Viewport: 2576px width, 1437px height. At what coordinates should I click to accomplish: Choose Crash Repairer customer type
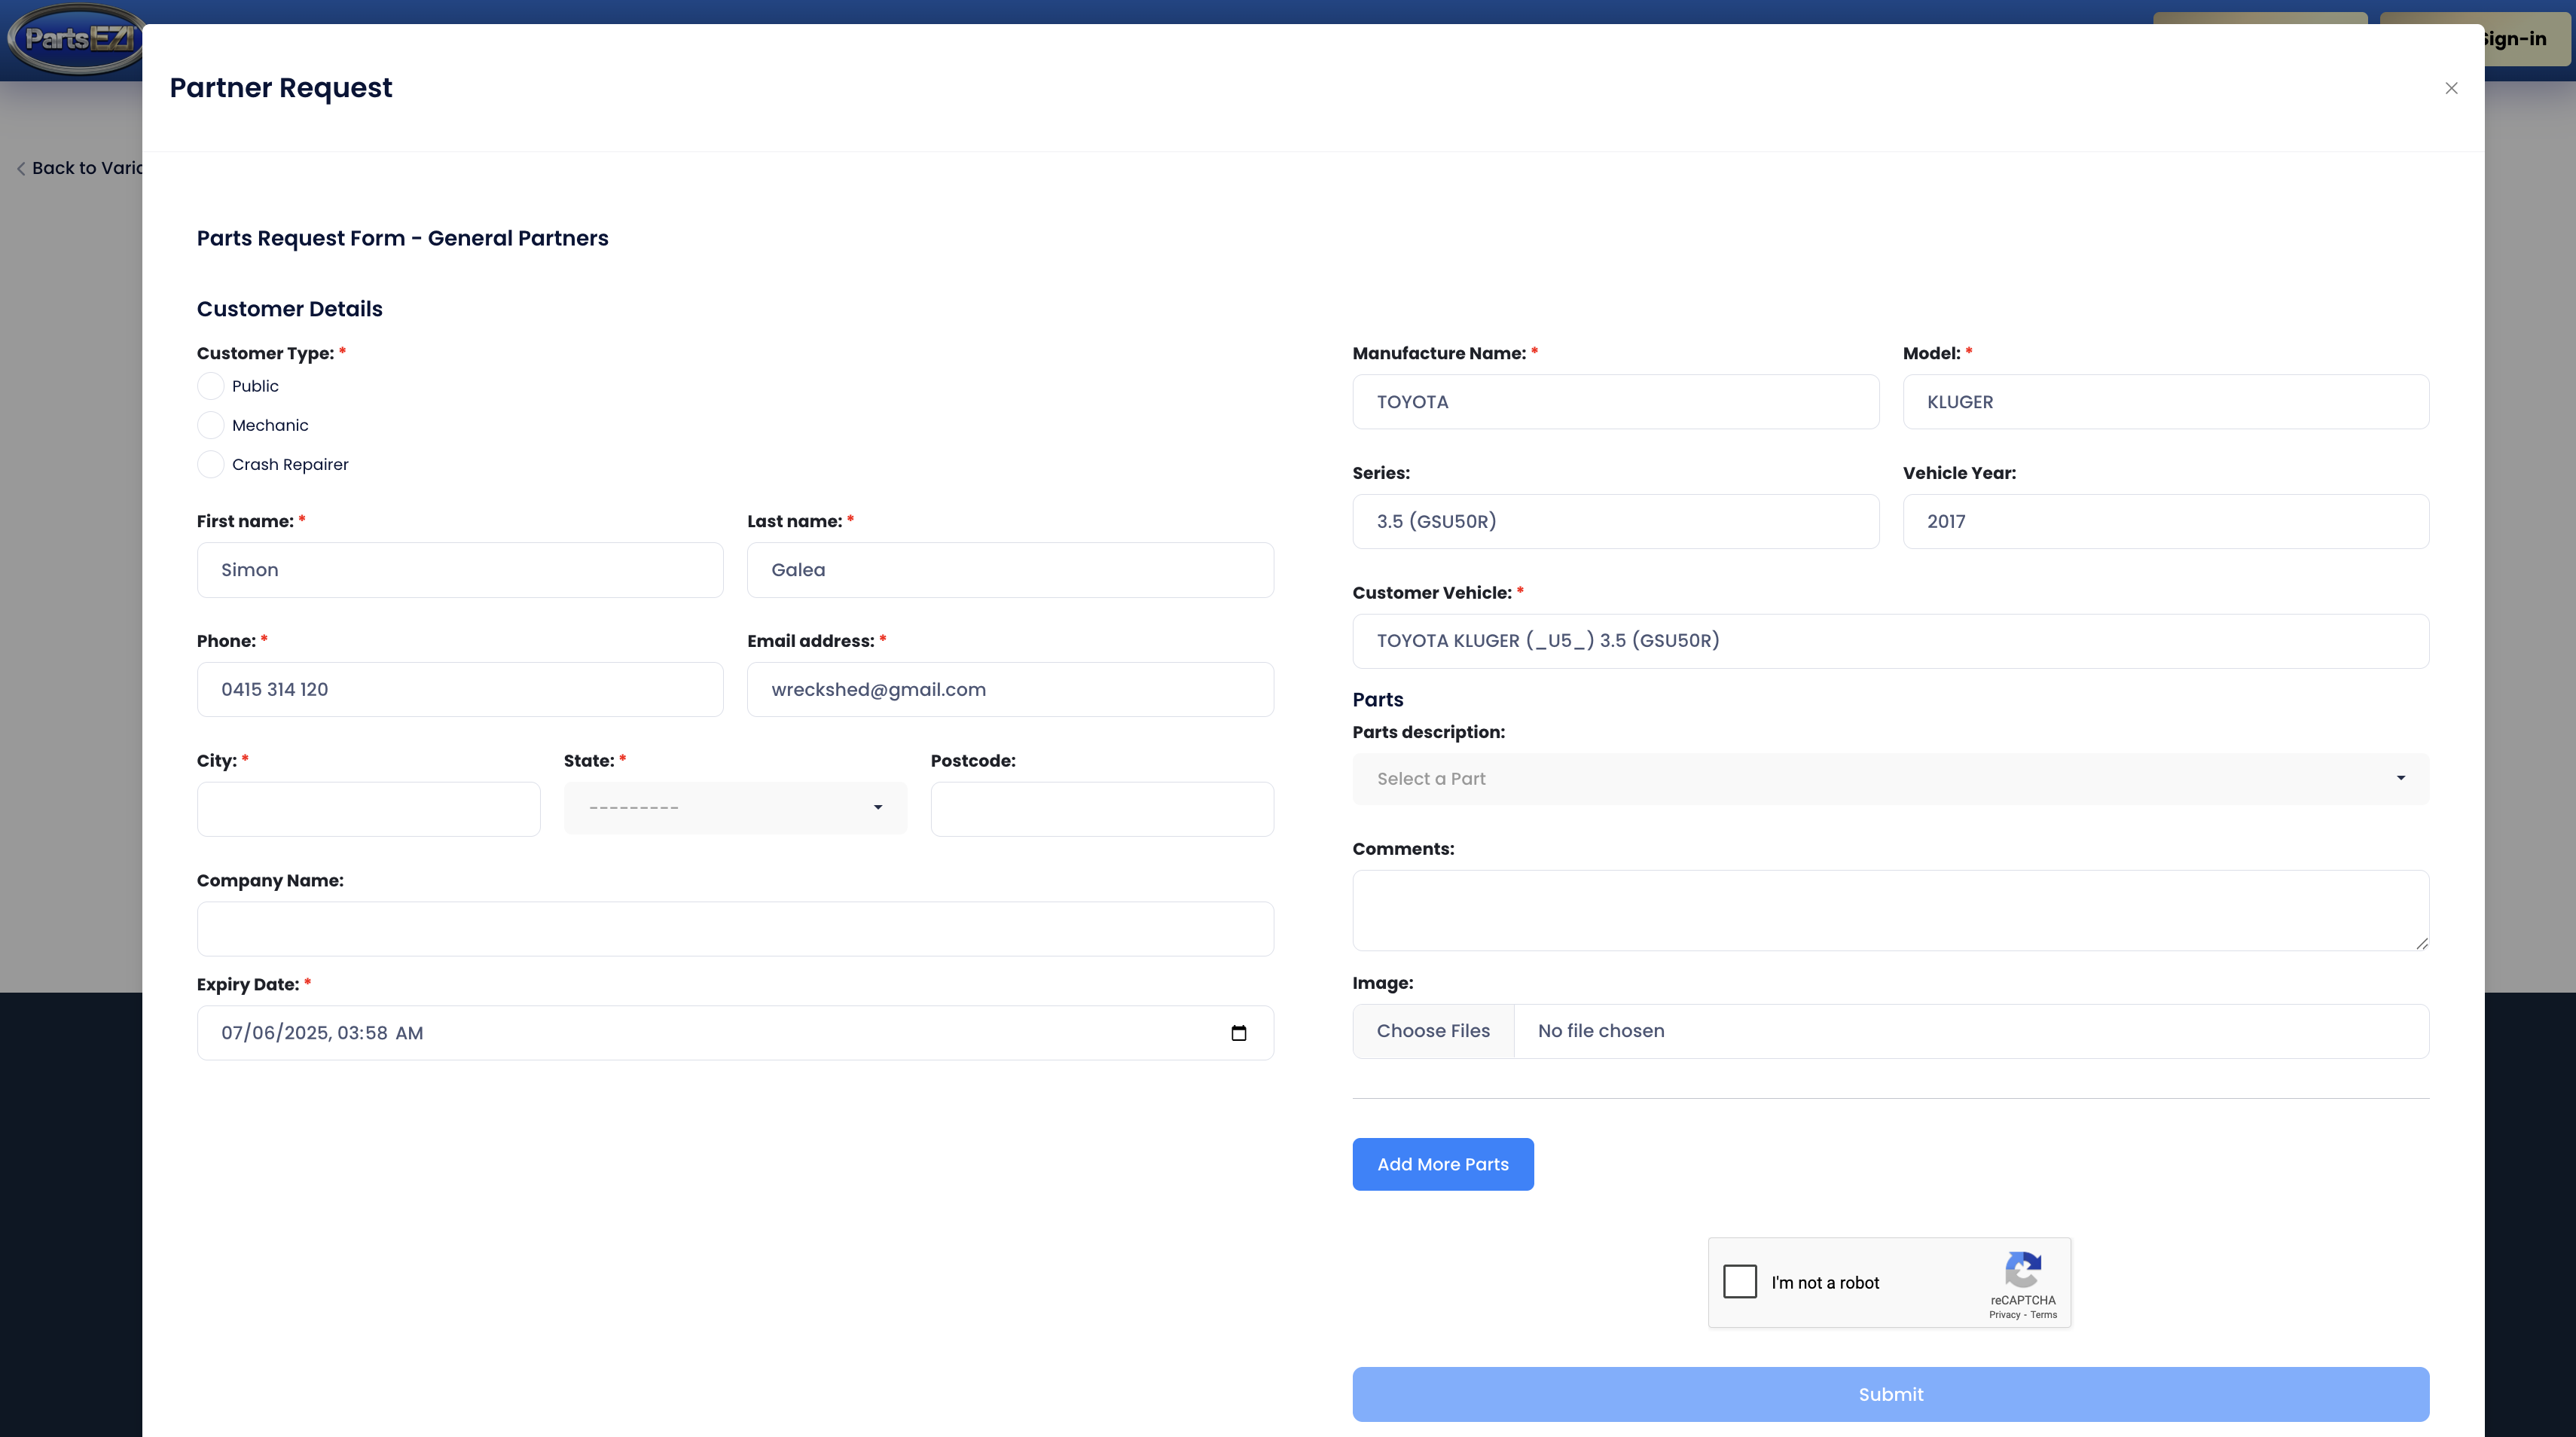(x=211, y=464)
